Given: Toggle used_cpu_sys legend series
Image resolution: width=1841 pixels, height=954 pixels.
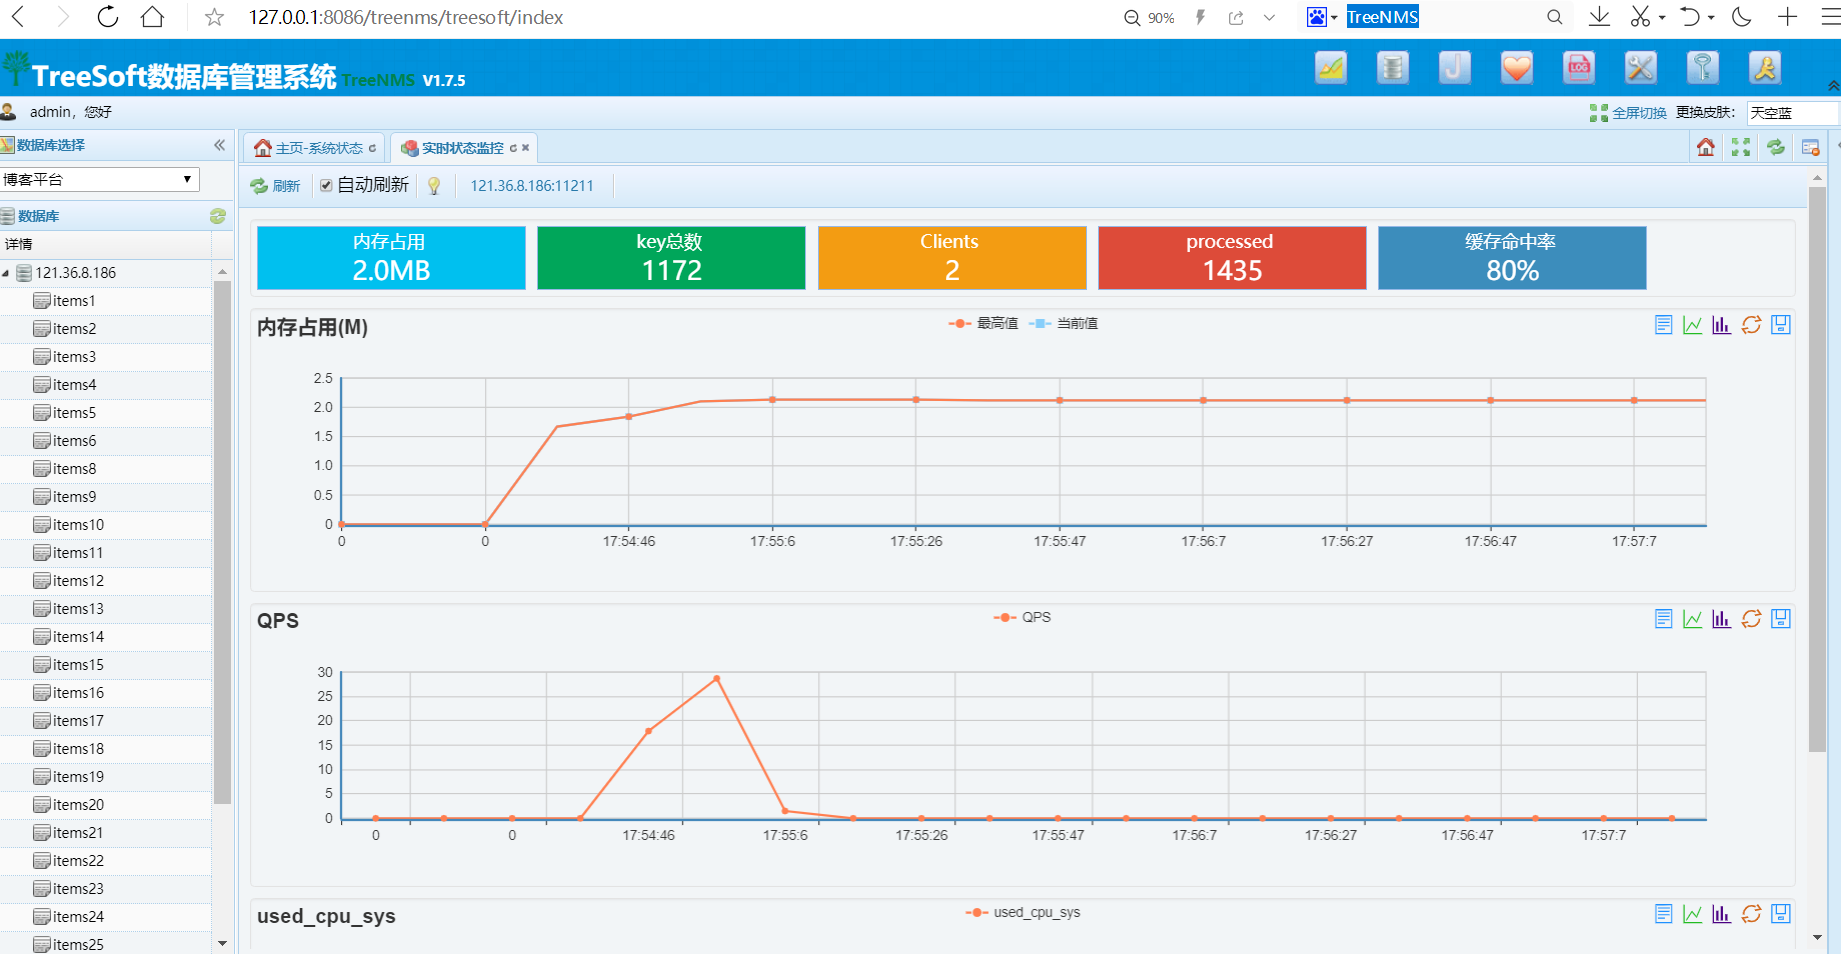Looking at the screenshot, I should tap(1023, 912).
